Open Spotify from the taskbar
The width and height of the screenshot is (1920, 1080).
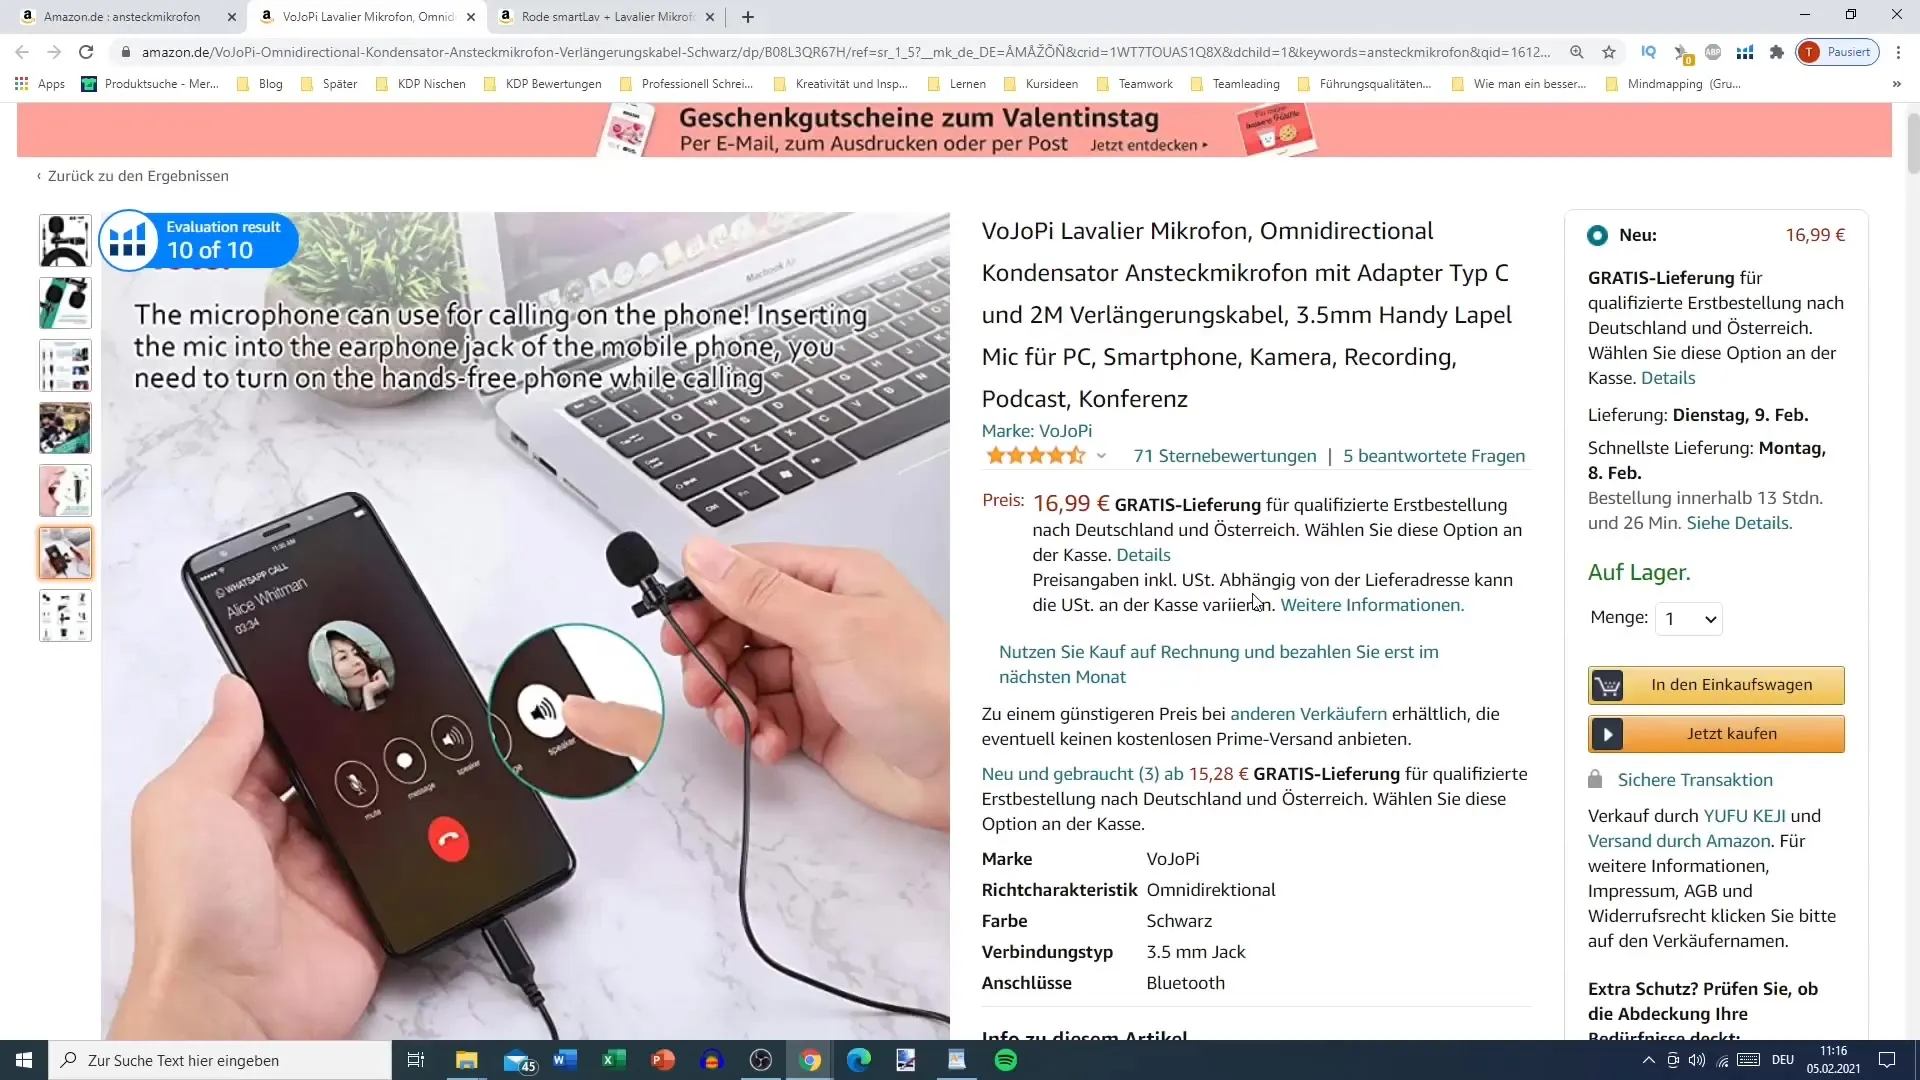(x=1006, y=1060)
